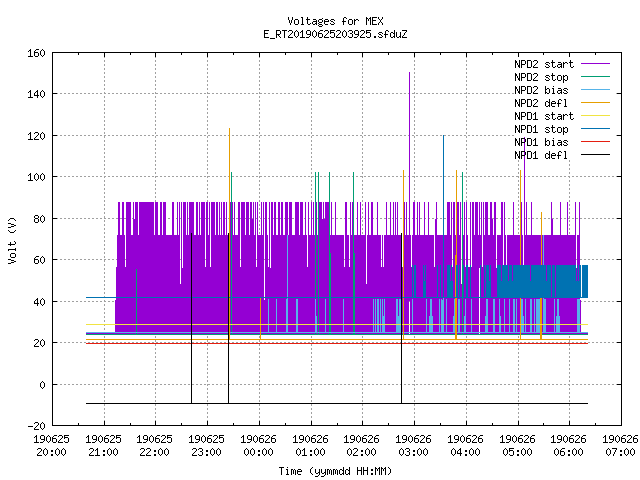The width and height of the screenshot is (640, 480).
Task: Click the x-axis tick 190625 23:00
Action: (x=207, y=446)
